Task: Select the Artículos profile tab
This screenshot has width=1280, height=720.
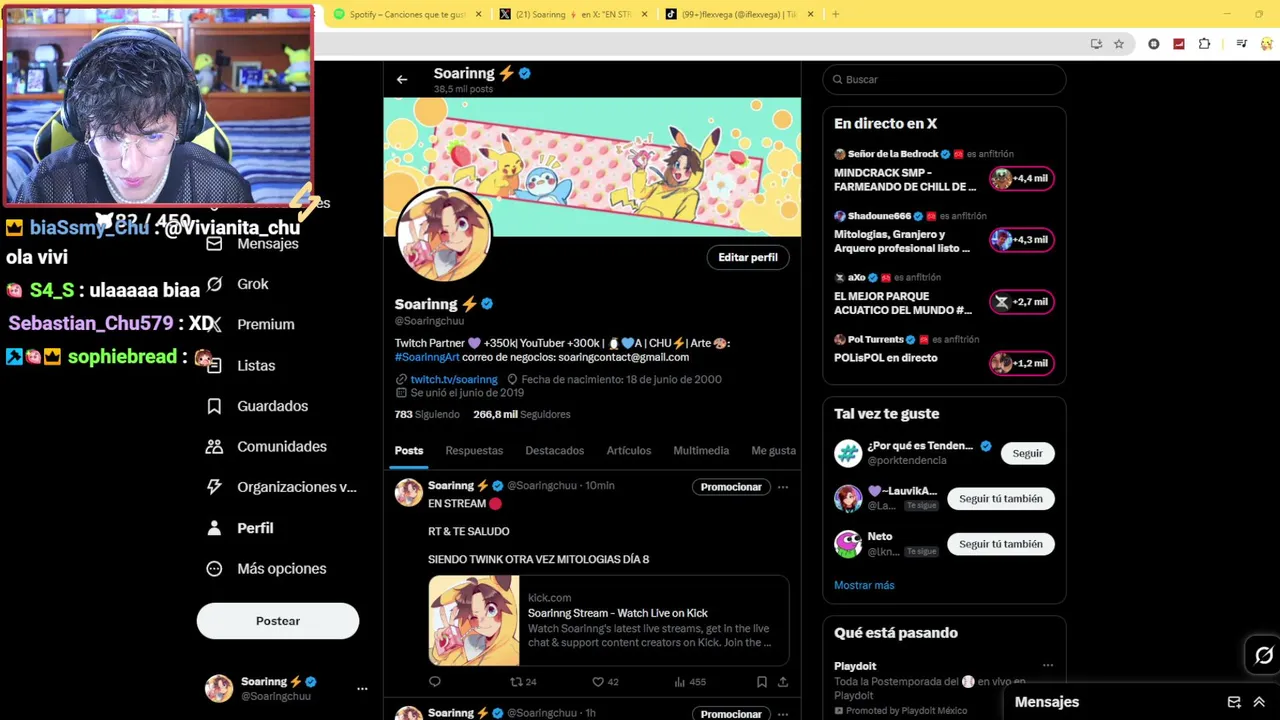Action: (629, 451)
